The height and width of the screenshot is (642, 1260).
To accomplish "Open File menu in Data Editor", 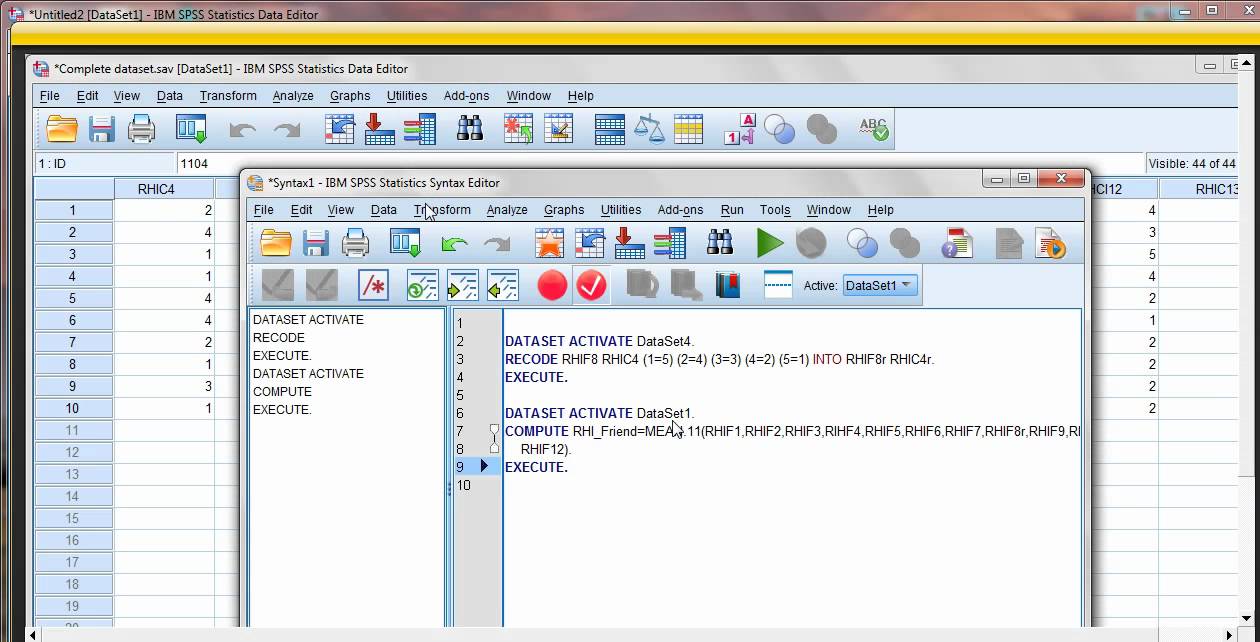I will click(x=49, y=96).
